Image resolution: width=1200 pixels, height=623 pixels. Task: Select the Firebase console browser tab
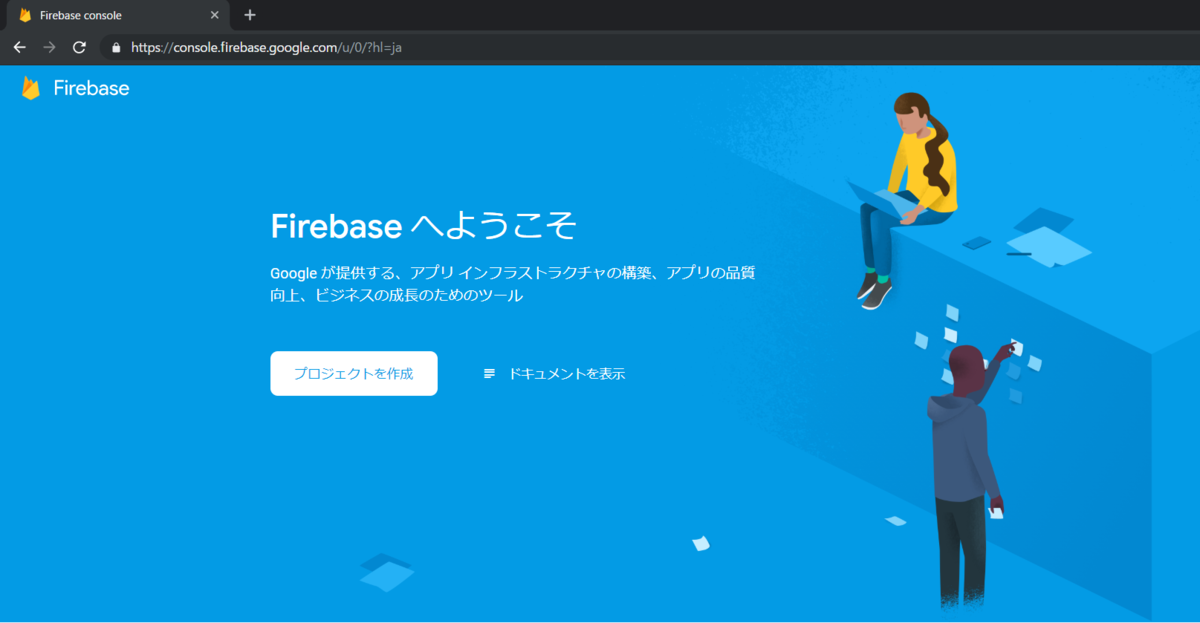[116, 15]
